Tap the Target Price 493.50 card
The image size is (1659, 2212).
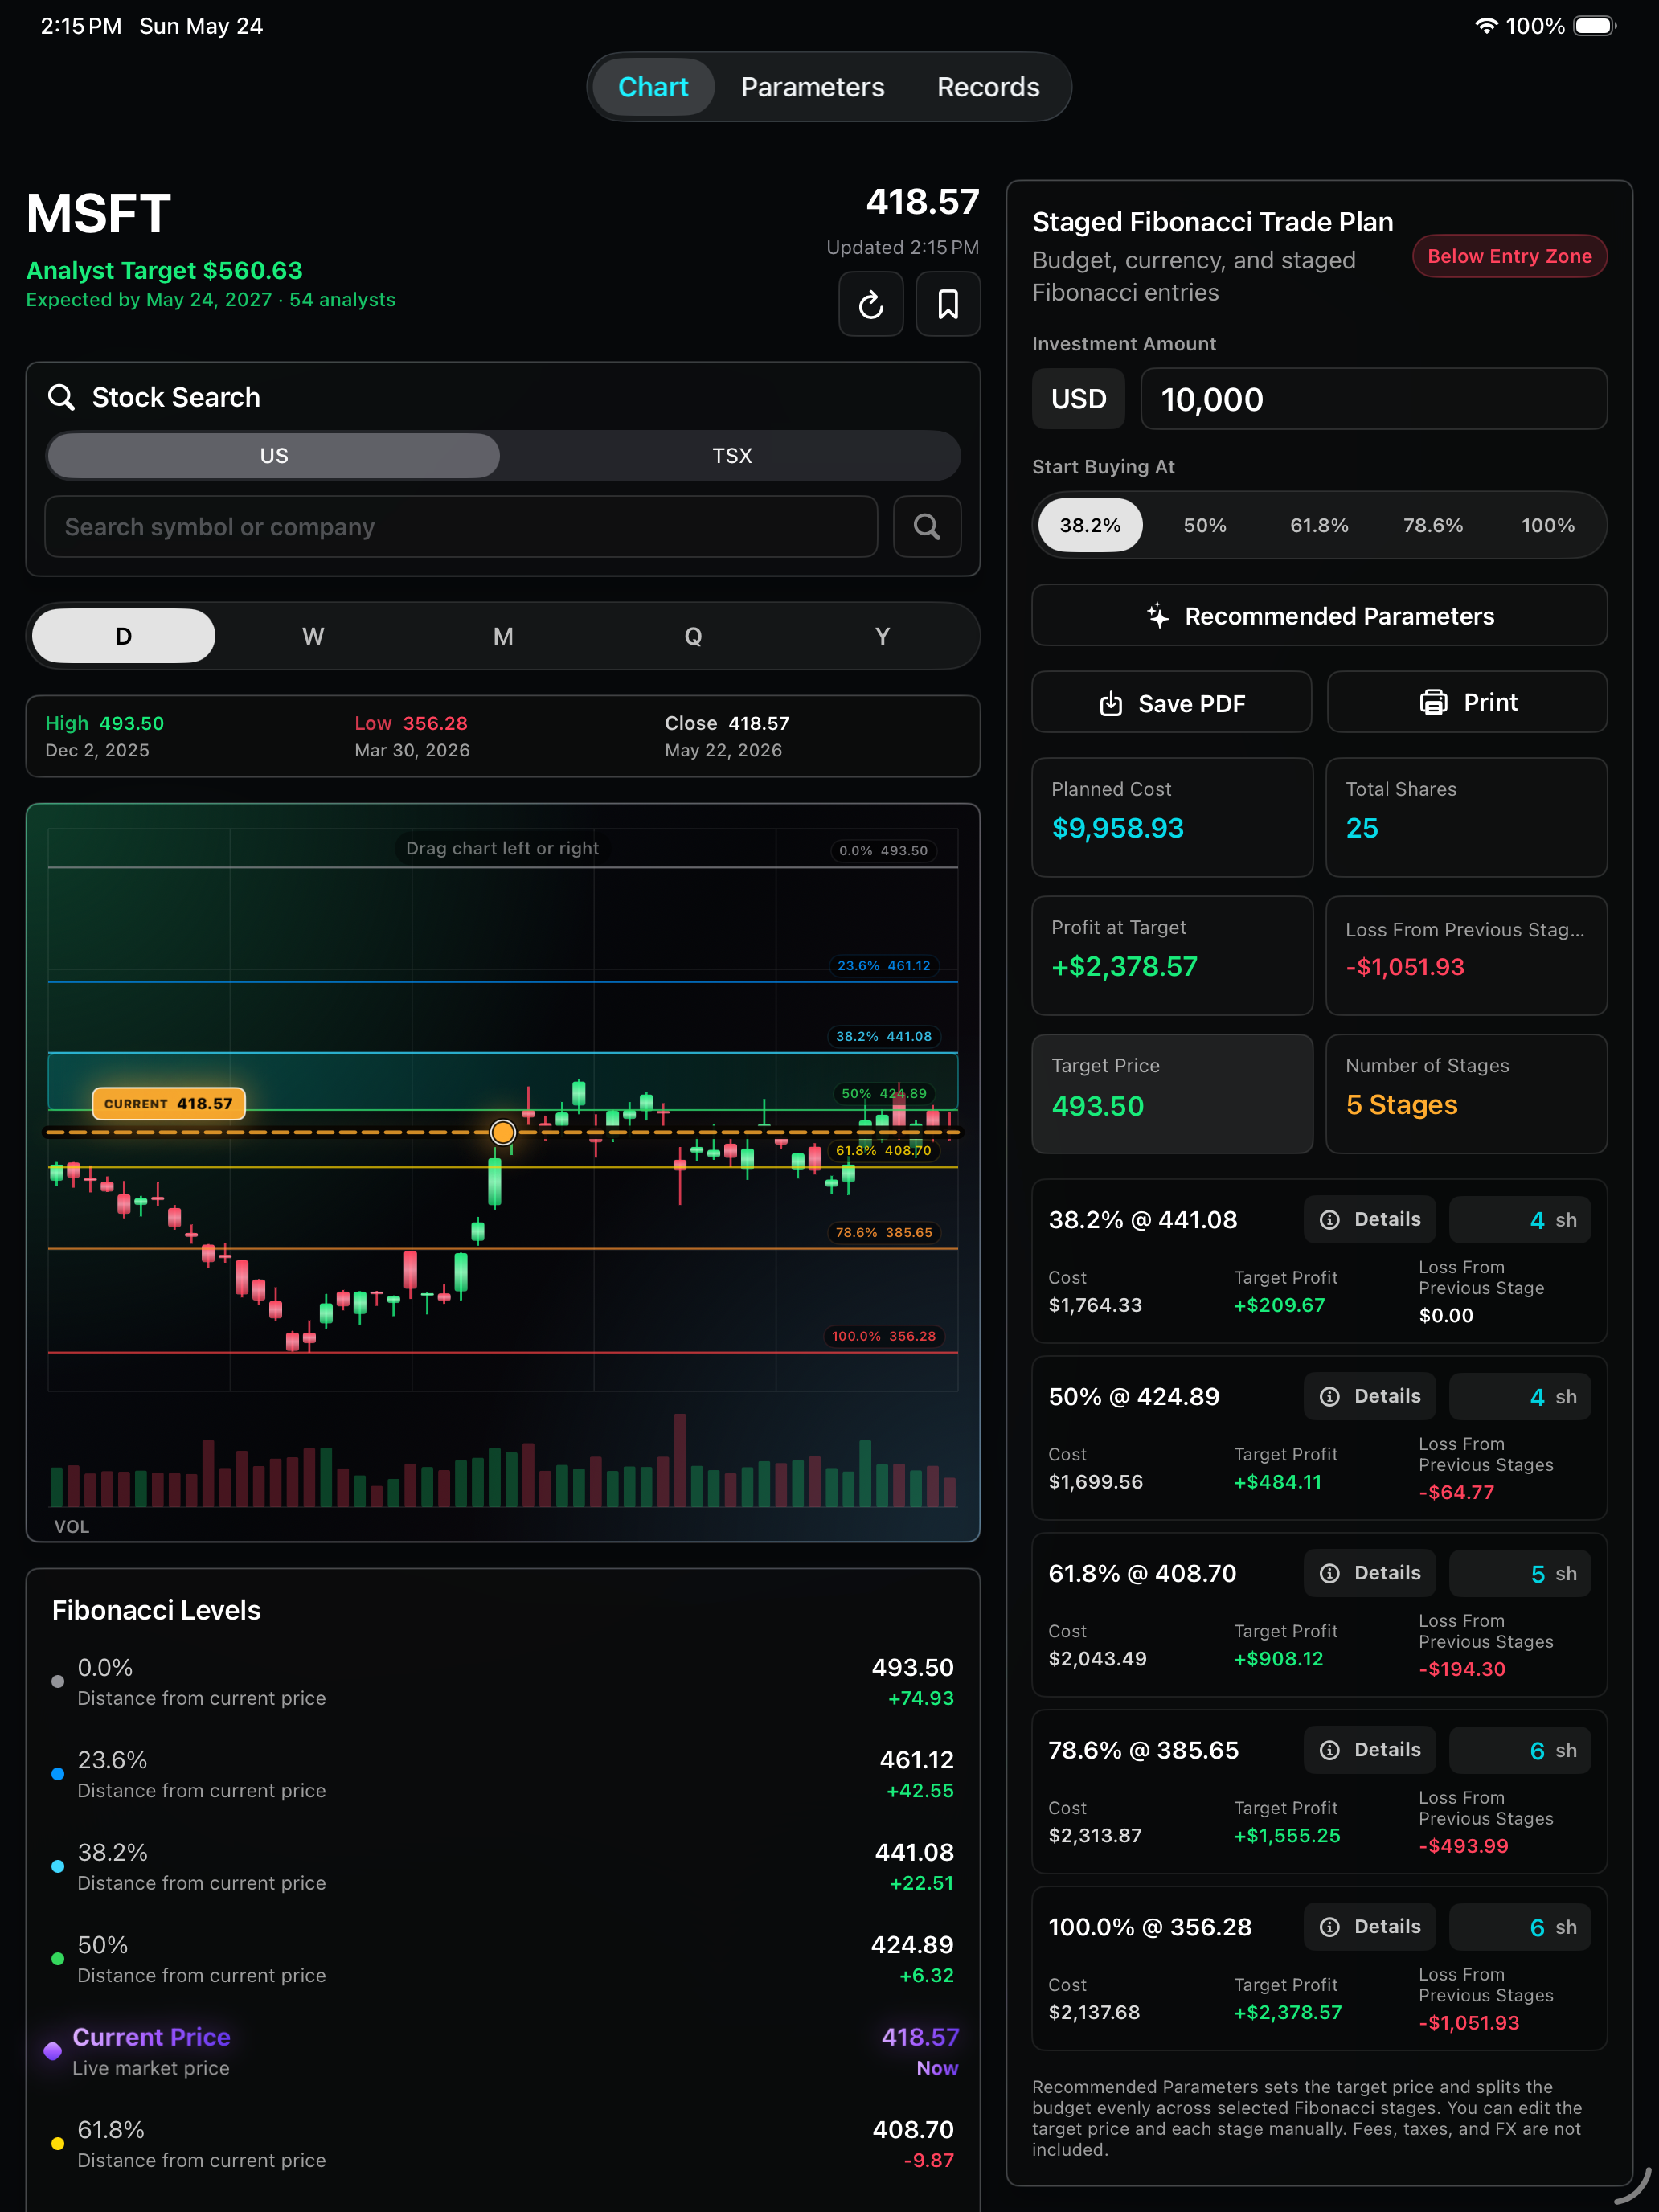[x=1172, y=1094]
